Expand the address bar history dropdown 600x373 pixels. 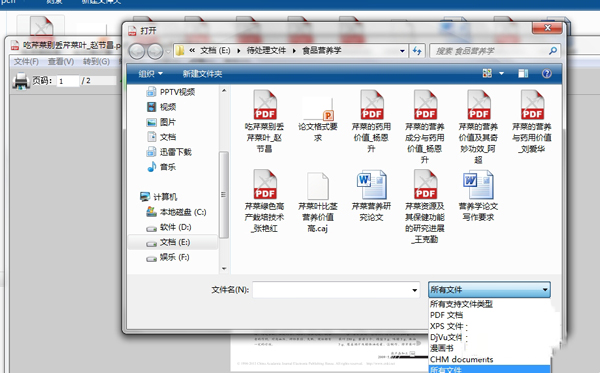click(402, 50)
